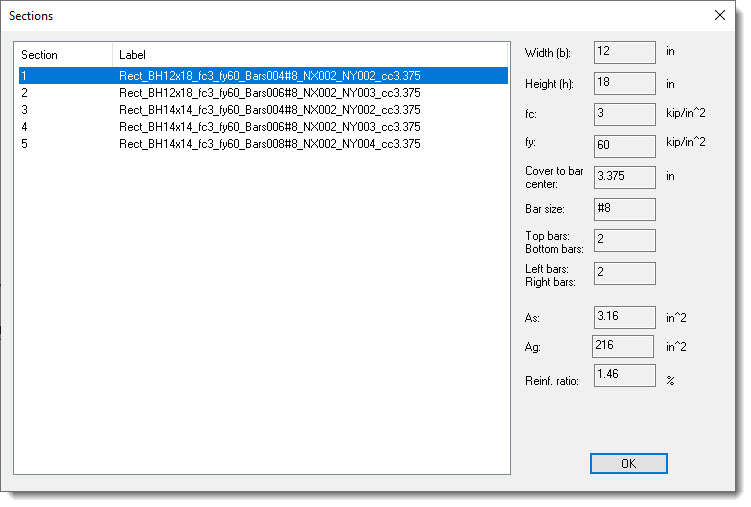Focus the fc value field

pyautogui.click(x=624, y=114)
